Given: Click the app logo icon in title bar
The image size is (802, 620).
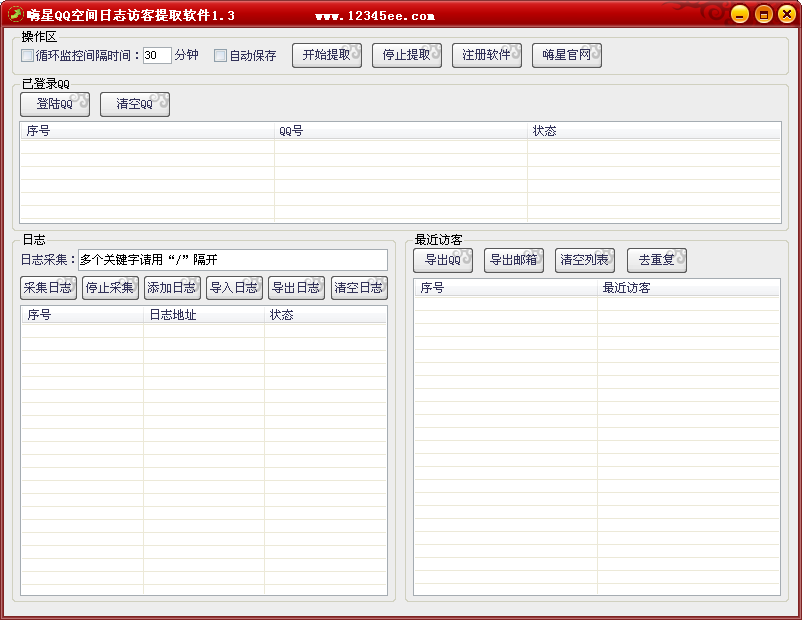Looking at the screenshot, I should pyautogui.click(x=16, y=14).
